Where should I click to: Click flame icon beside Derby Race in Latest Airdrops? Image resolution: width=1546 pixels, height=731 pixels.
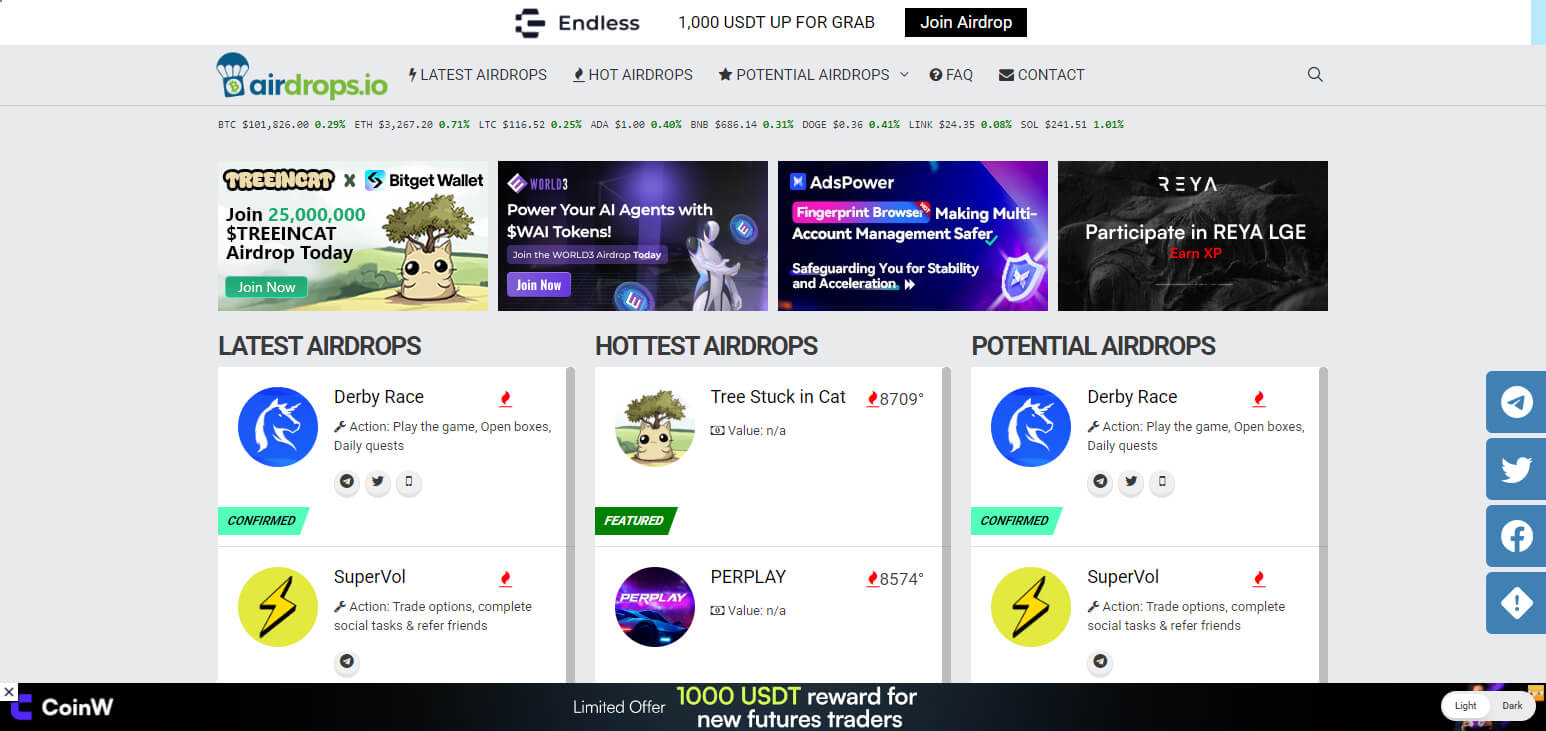click(505, 399)
